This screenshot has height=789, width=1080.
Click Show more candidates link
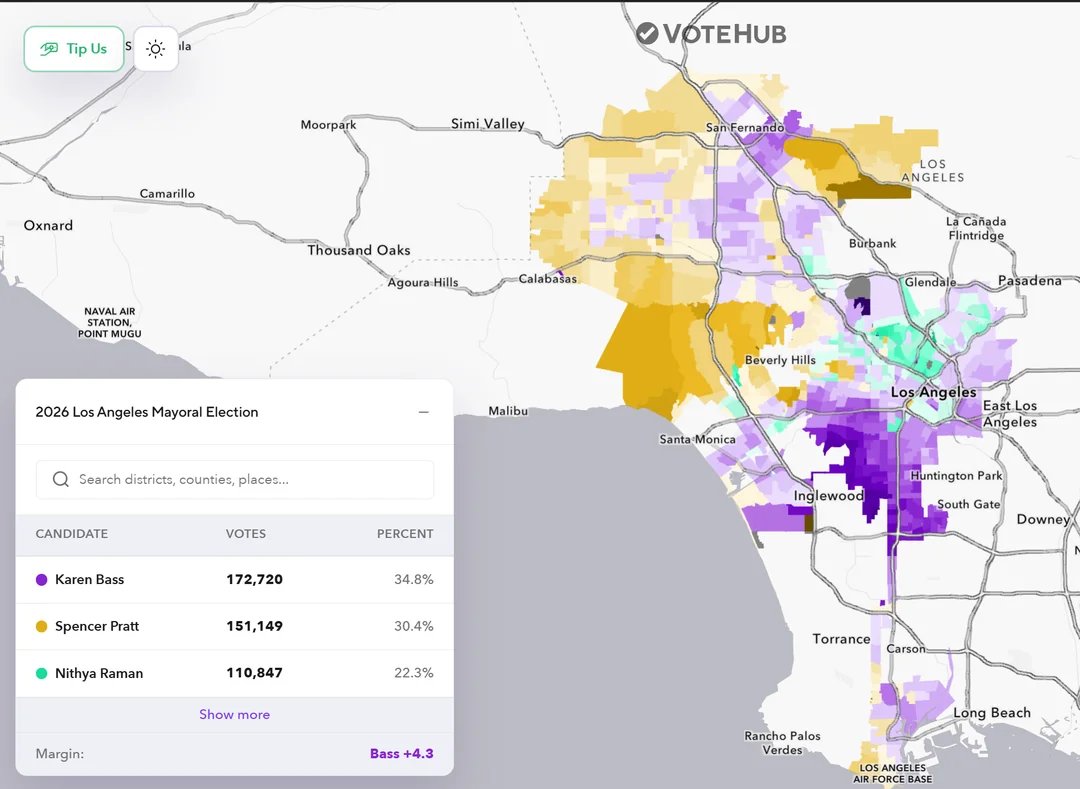tap(234, 714)
